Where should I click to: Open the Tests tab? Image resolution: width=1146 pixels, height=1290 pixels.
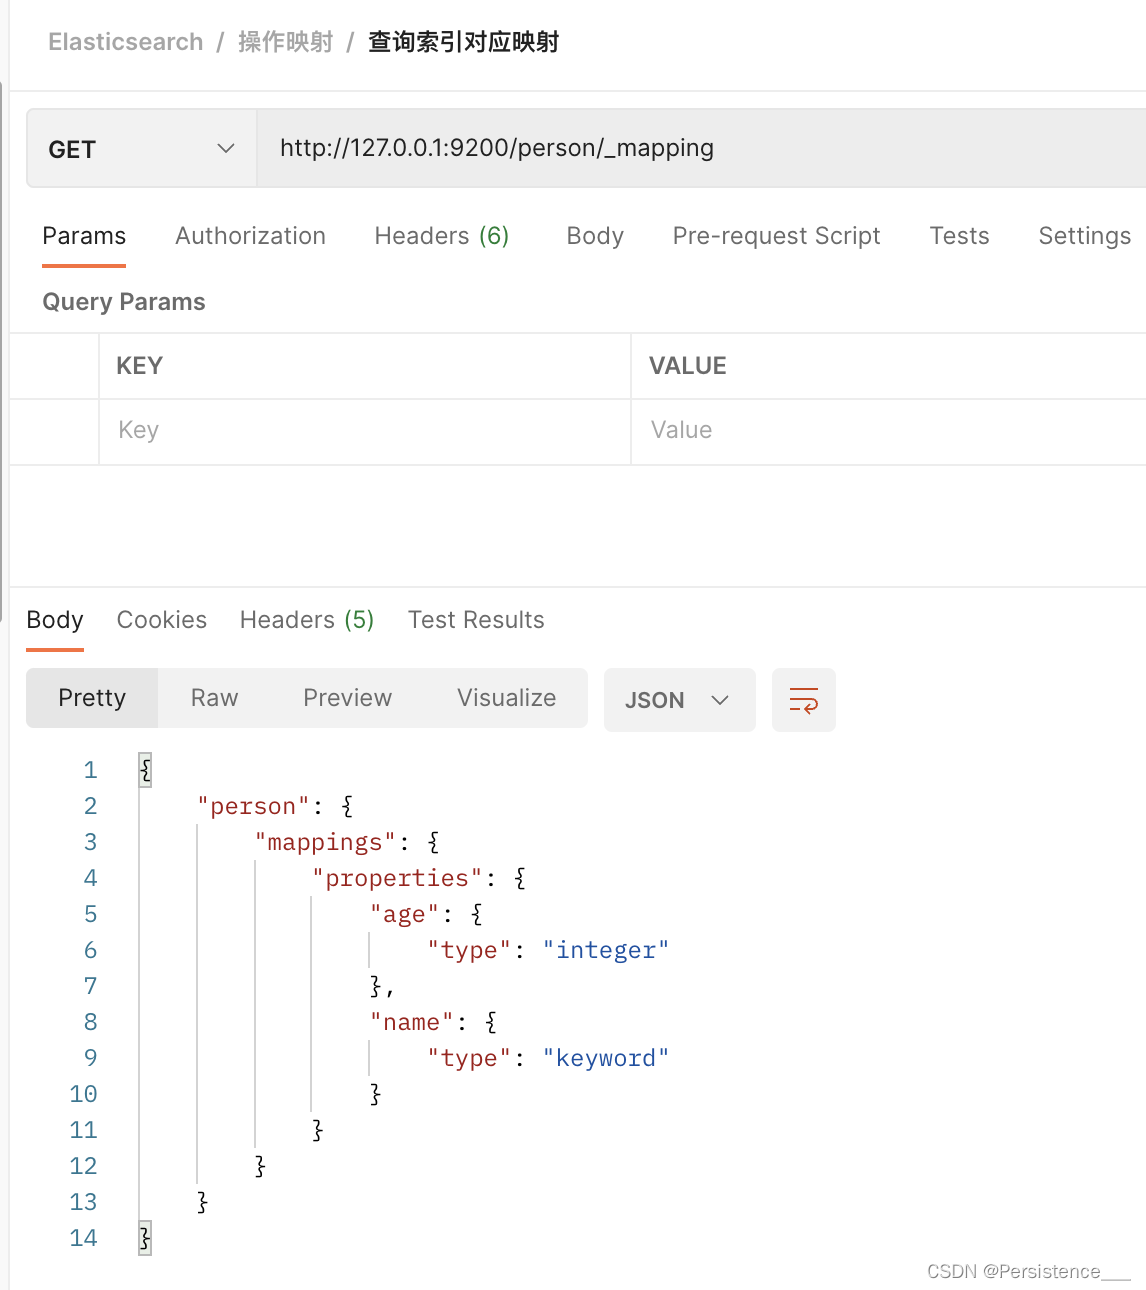coord(960,236)
